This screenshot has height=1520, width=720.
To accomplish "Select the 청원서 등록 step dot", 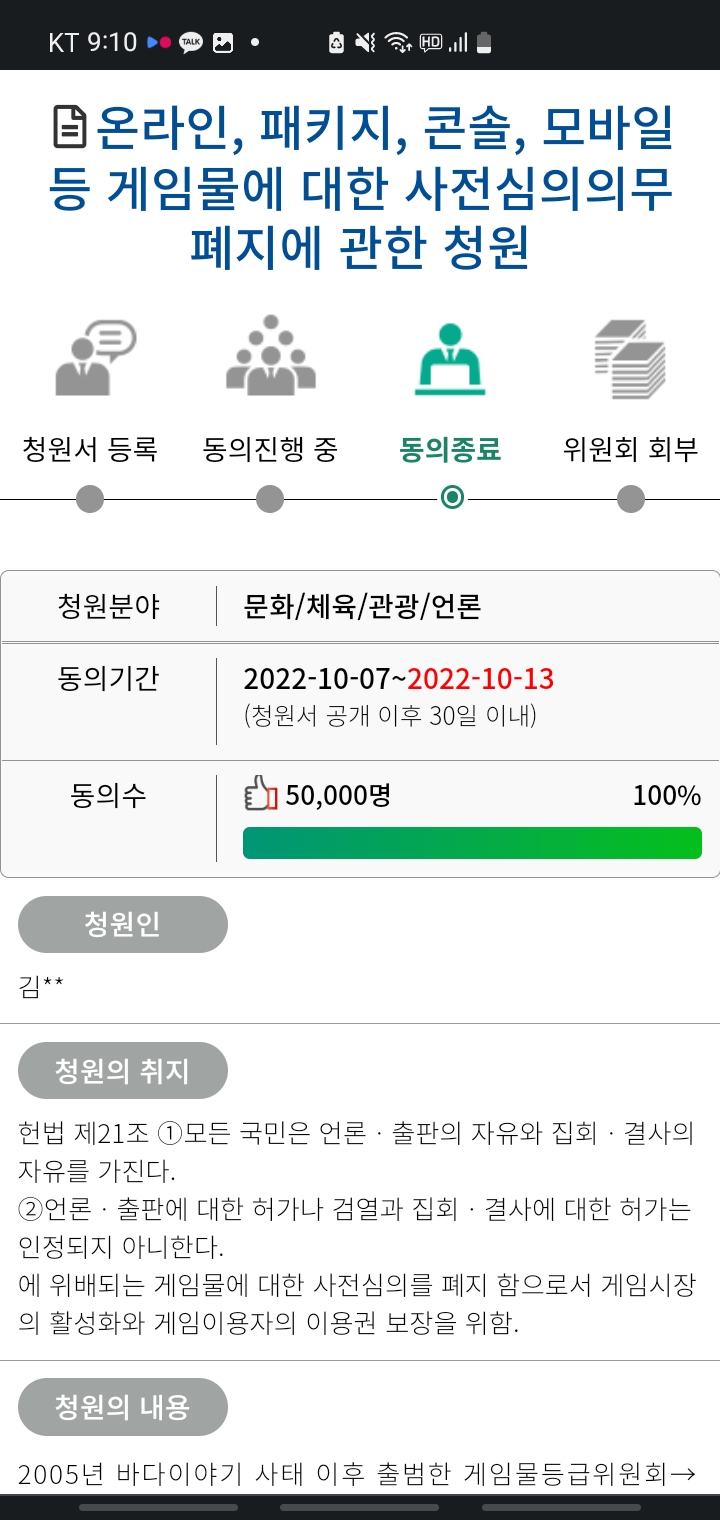I will click(x=90, y=498).
